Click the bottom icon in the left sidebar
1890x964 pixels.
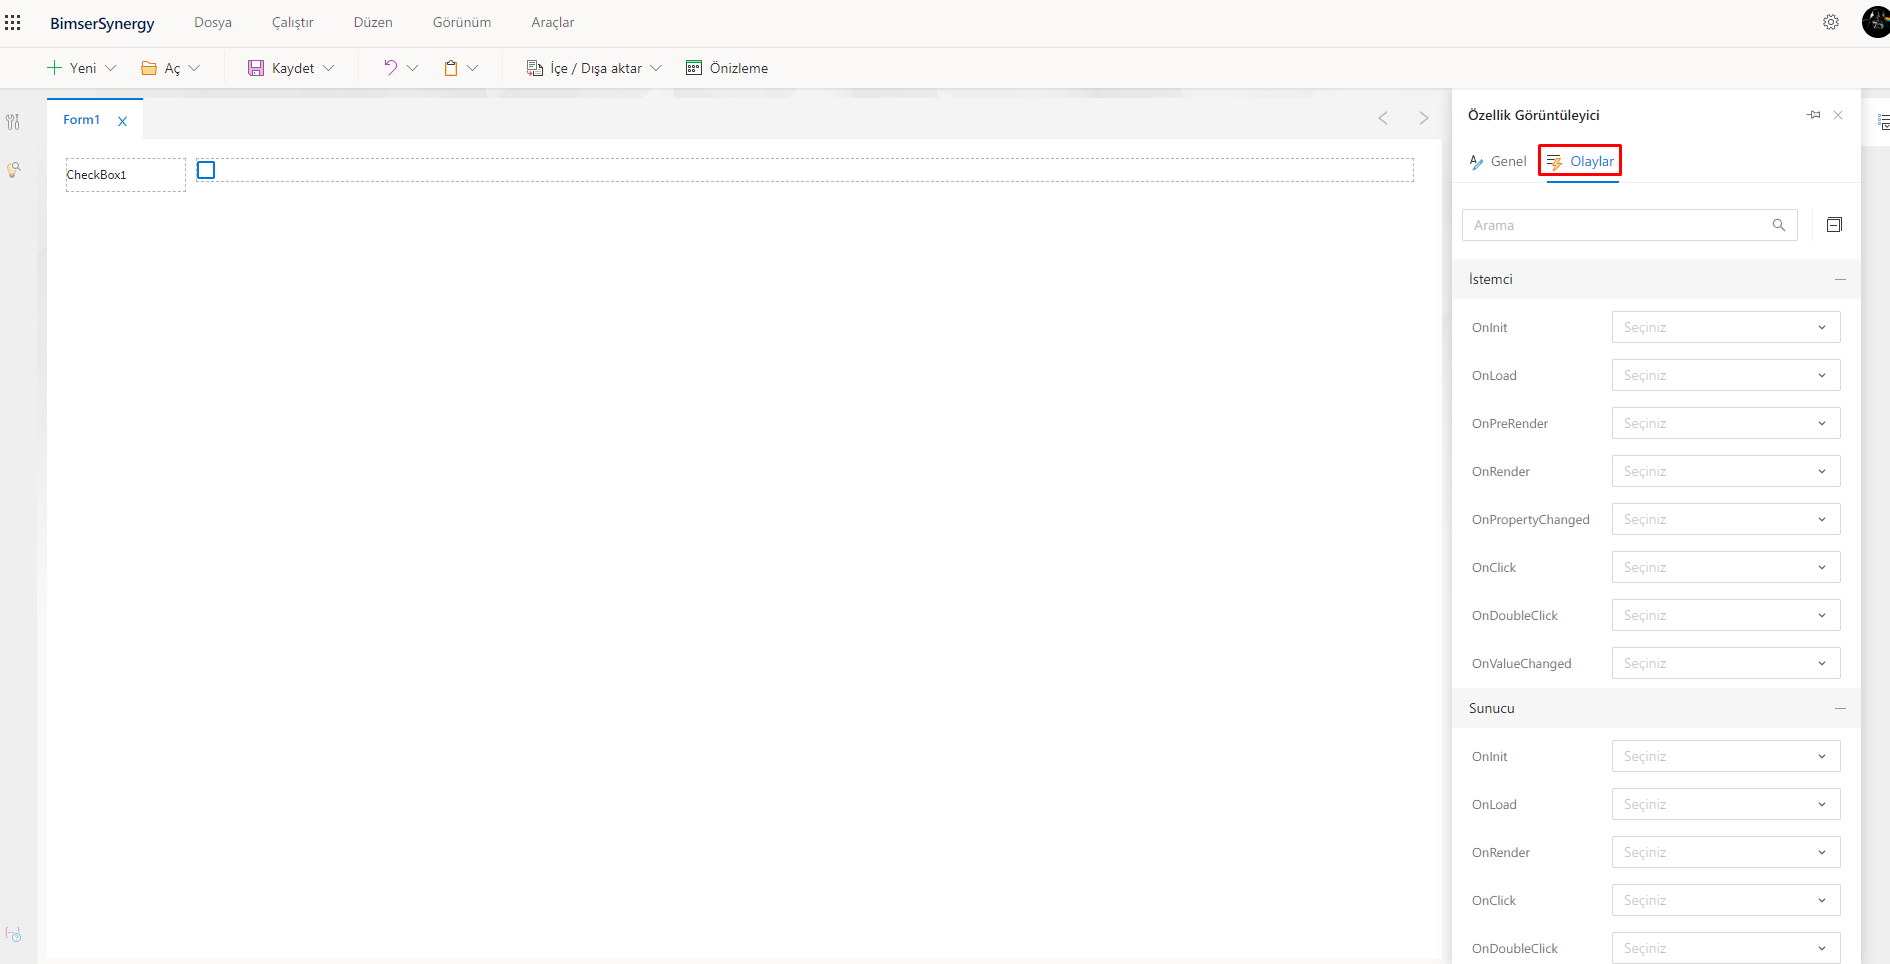(x=13, y=934)
